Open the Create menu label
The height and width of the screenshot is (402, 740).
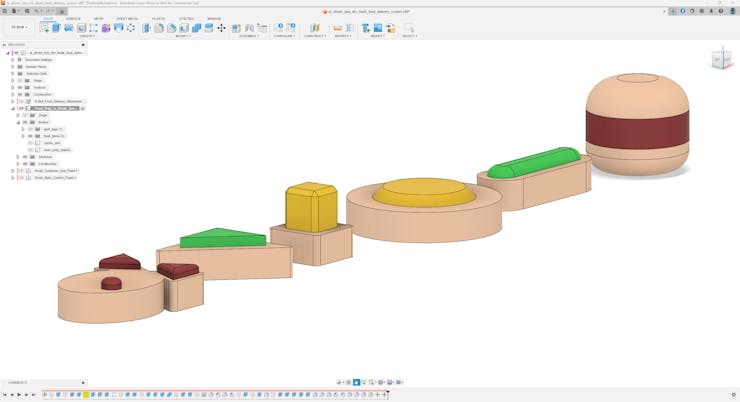[x=87, y=36]
